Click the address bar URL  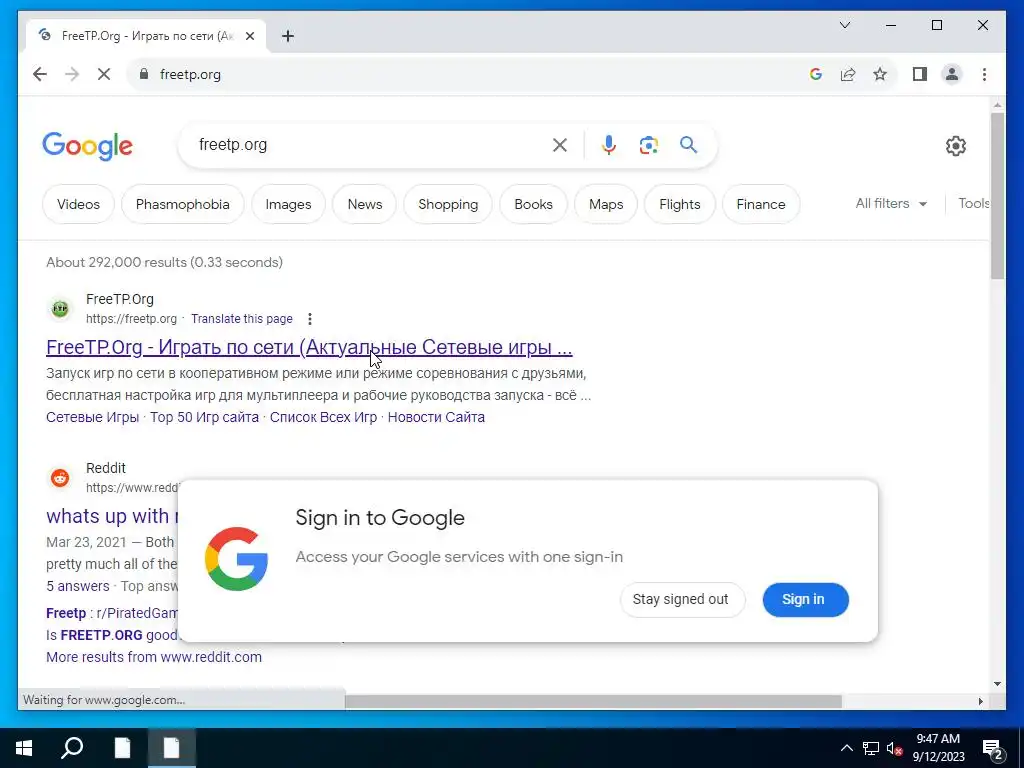point(190,74)
